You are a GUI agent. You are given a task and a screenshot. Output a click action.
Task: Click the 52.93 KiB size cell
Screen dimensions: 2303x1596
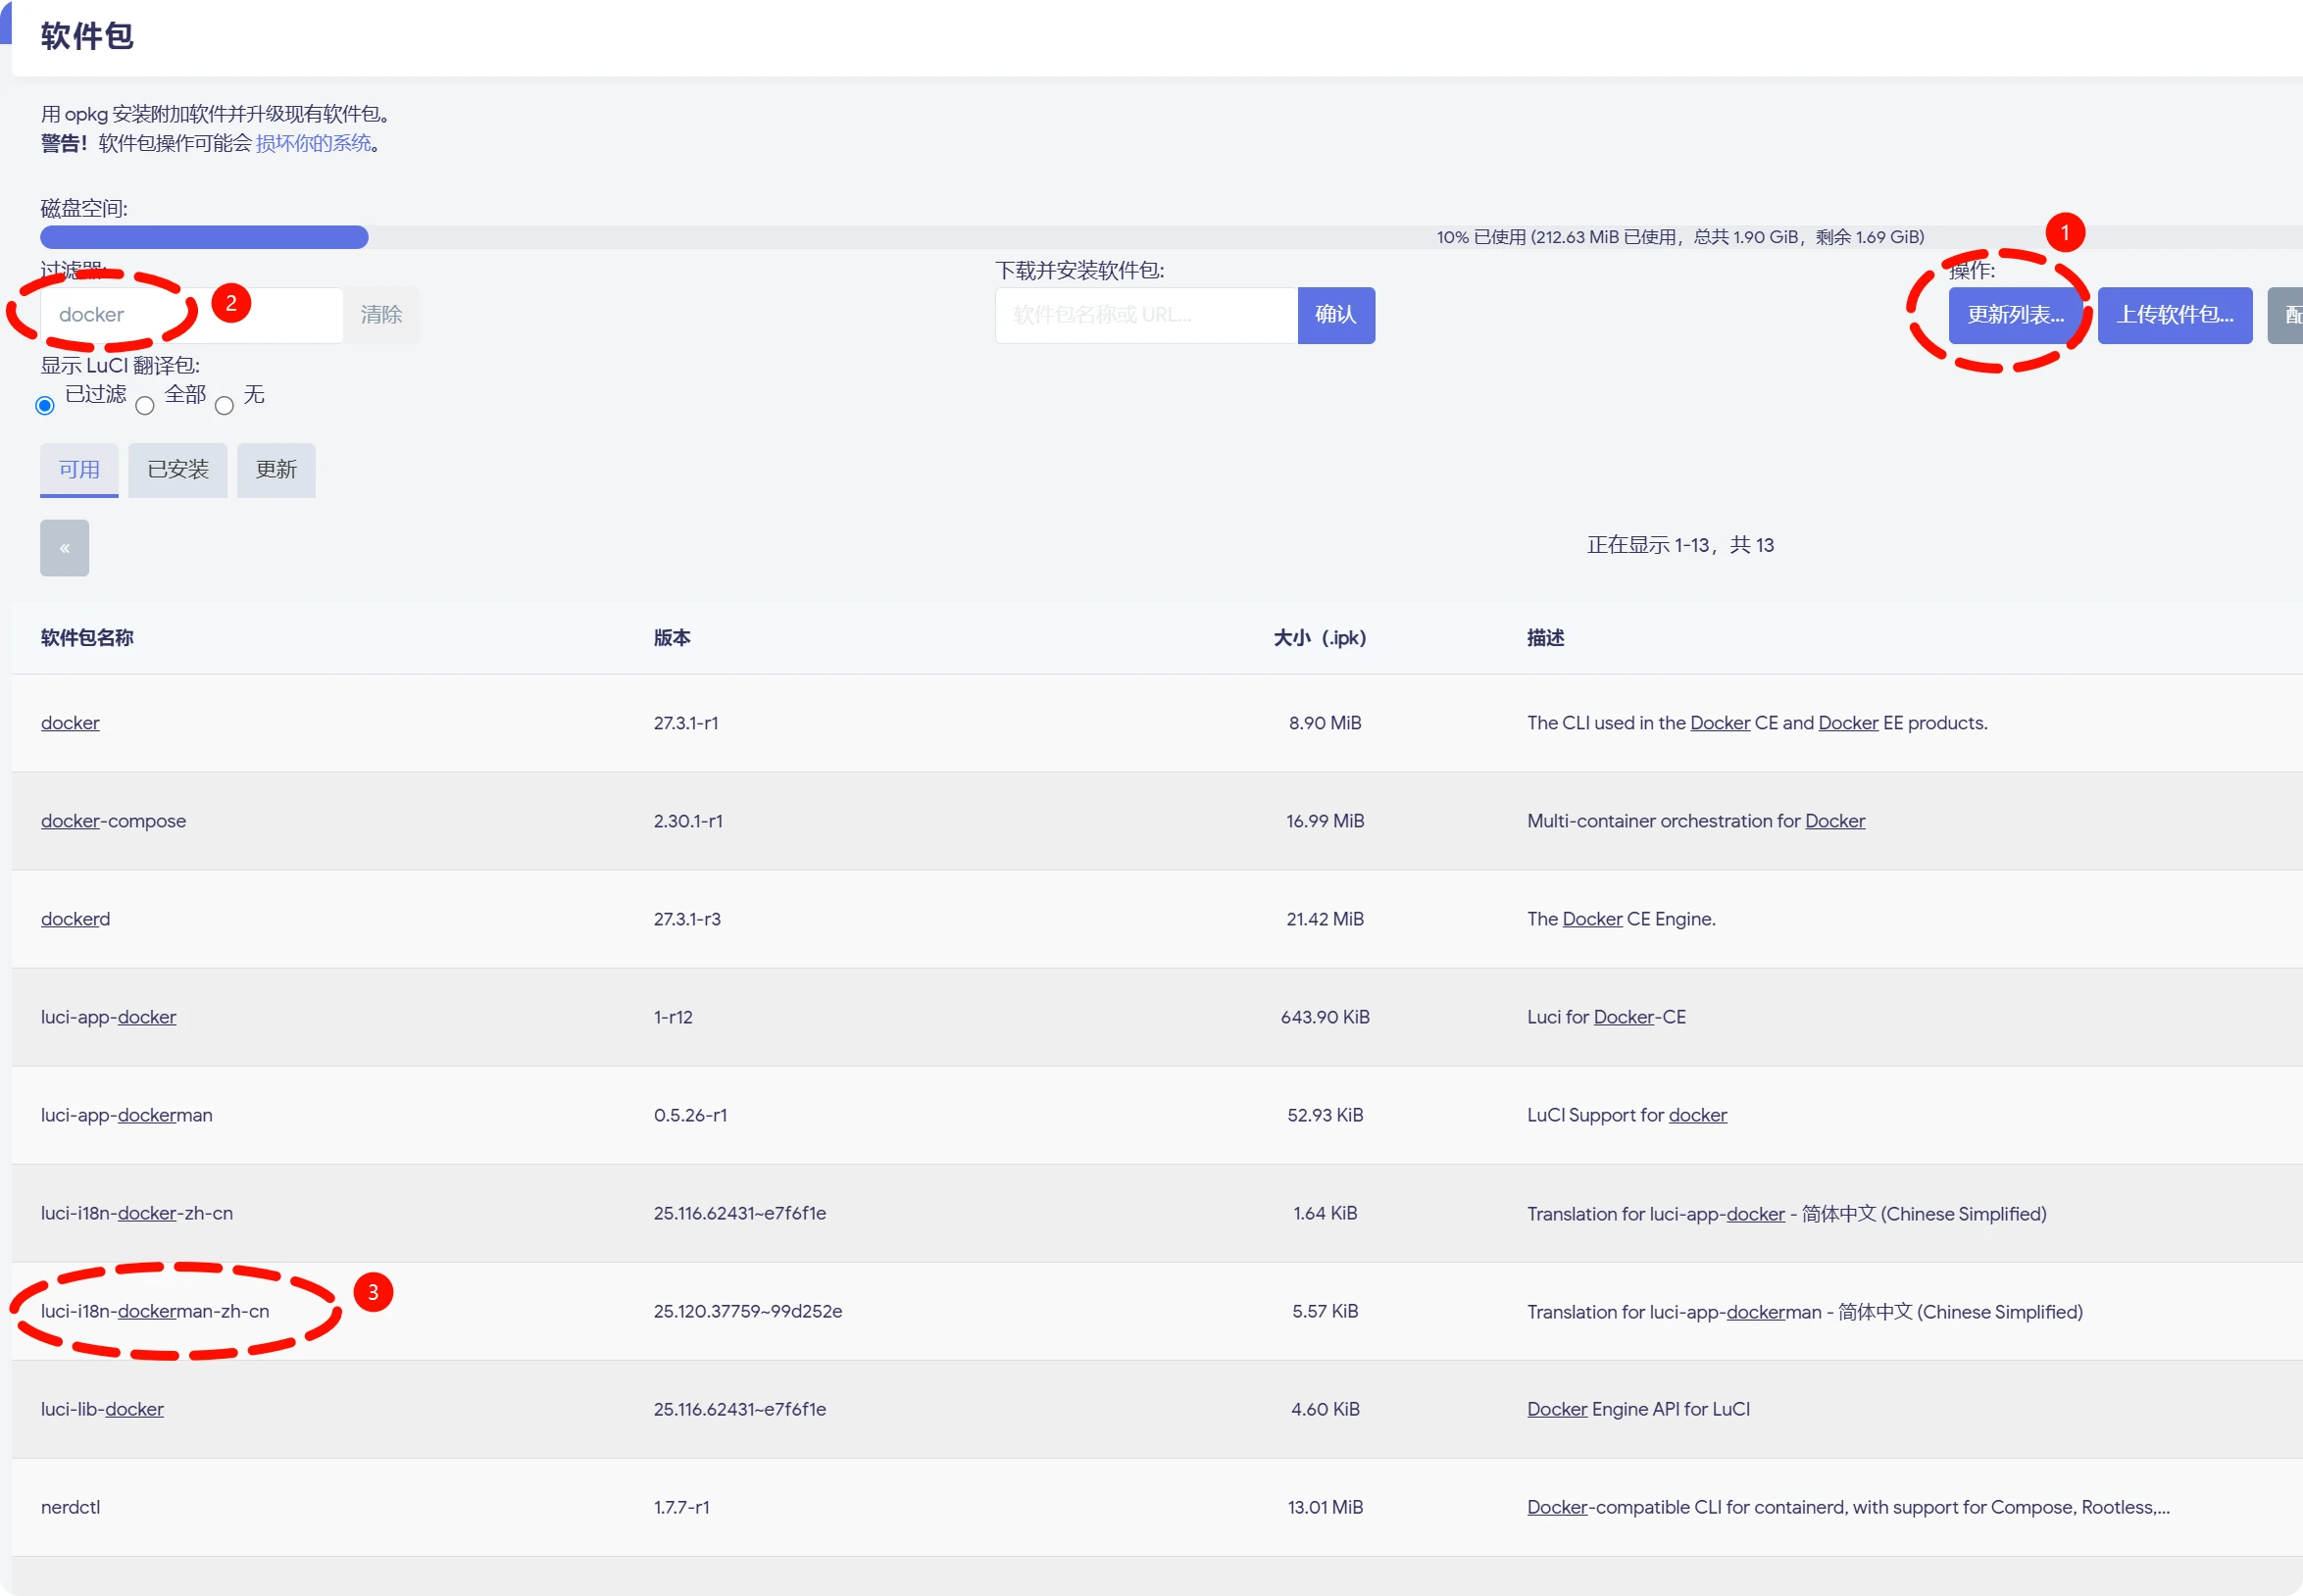1325,1115
